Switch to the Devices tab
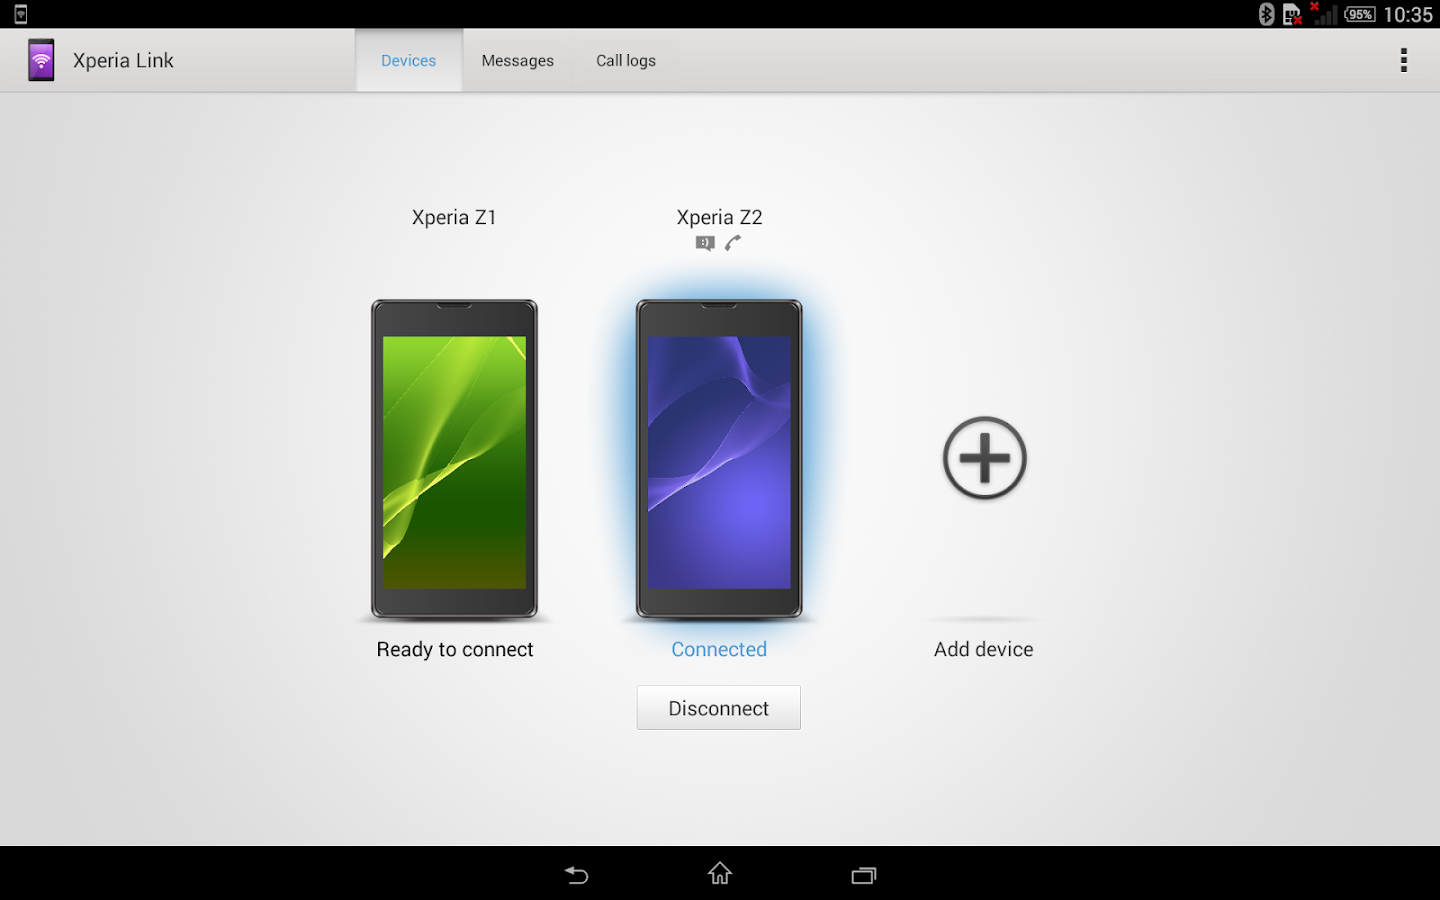1440x900 pixels. 409,60
